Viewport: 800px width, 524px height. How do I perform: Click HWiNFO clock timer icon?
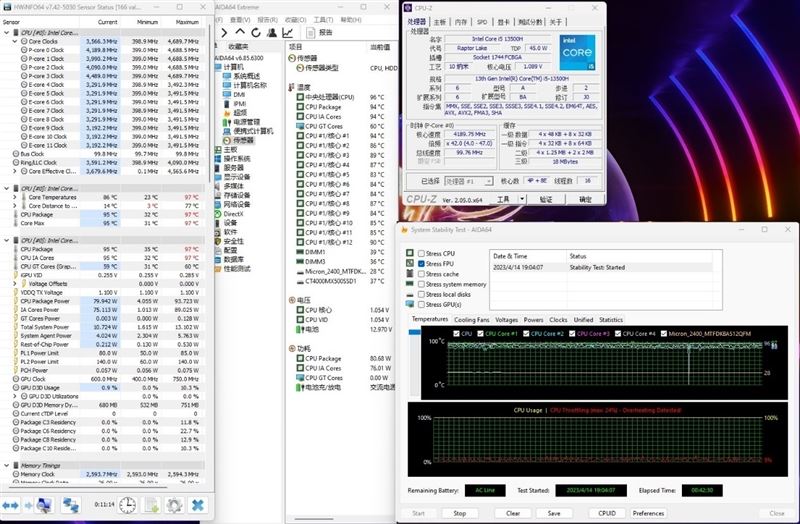point(128,505)
